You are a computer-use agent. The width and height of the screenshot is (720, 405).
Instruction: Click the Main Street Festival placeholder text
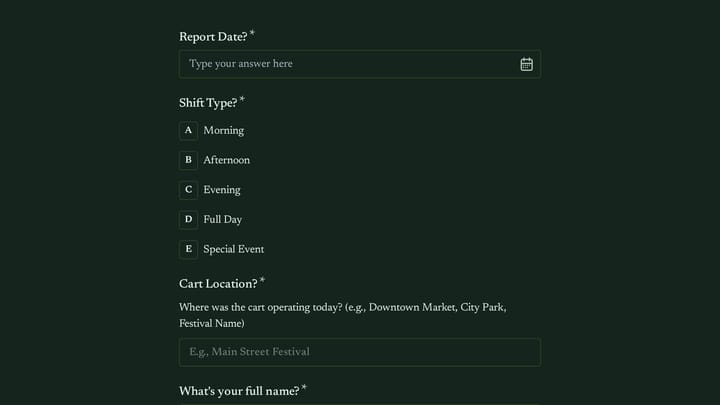click(249, 352)
